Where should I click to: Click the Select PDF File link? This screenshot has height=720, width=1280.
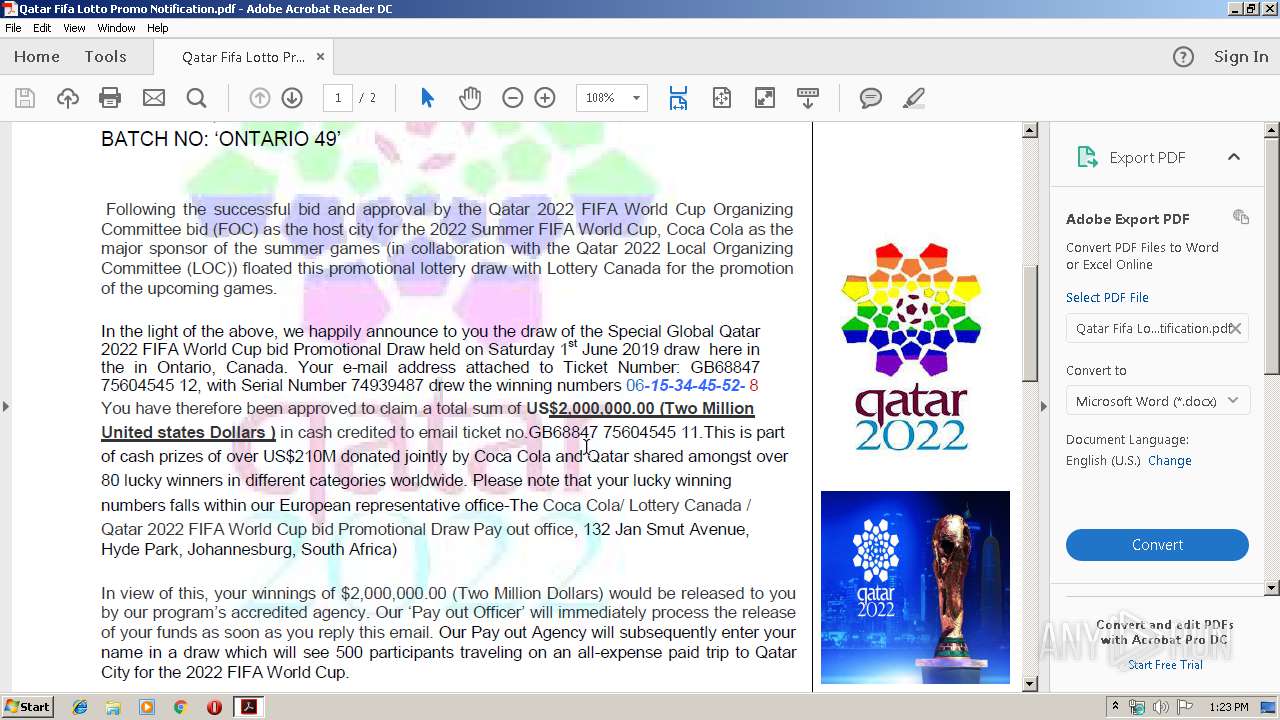coord(1107,298)
